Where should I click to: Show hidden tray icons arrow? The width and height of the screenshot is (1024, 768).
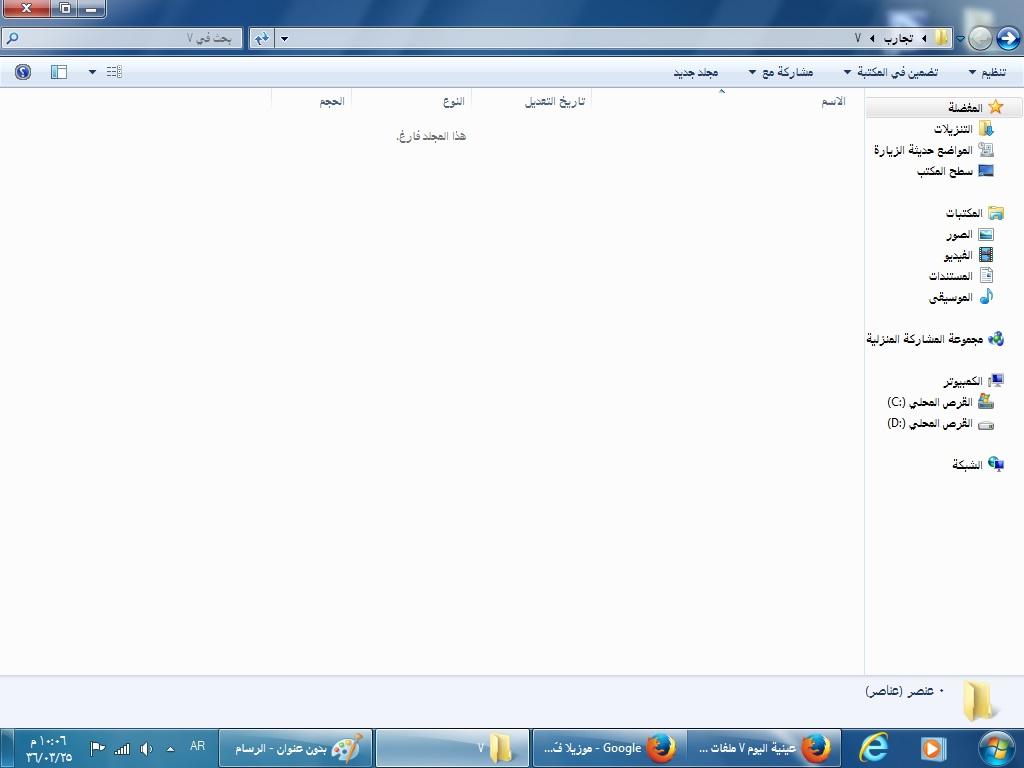click(x=170, y=749)
